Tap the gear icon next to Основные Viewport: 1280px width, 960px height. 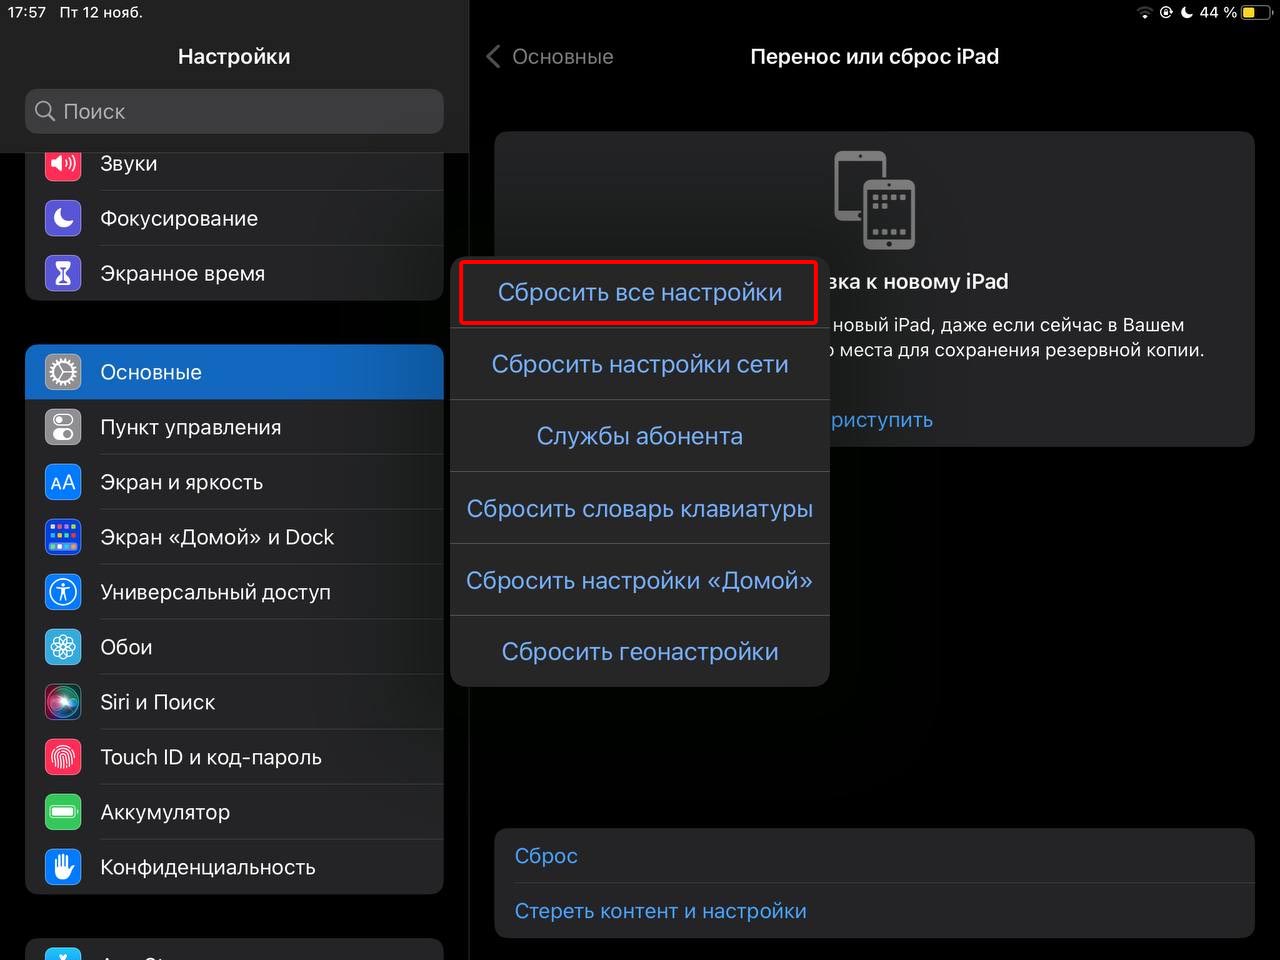click(x=63, y=372)
